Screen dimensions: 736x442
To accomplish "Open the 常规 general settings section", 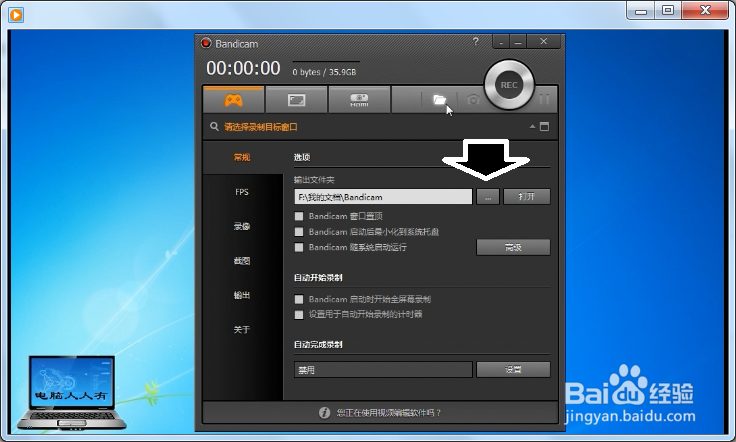I will click(242, 157).
